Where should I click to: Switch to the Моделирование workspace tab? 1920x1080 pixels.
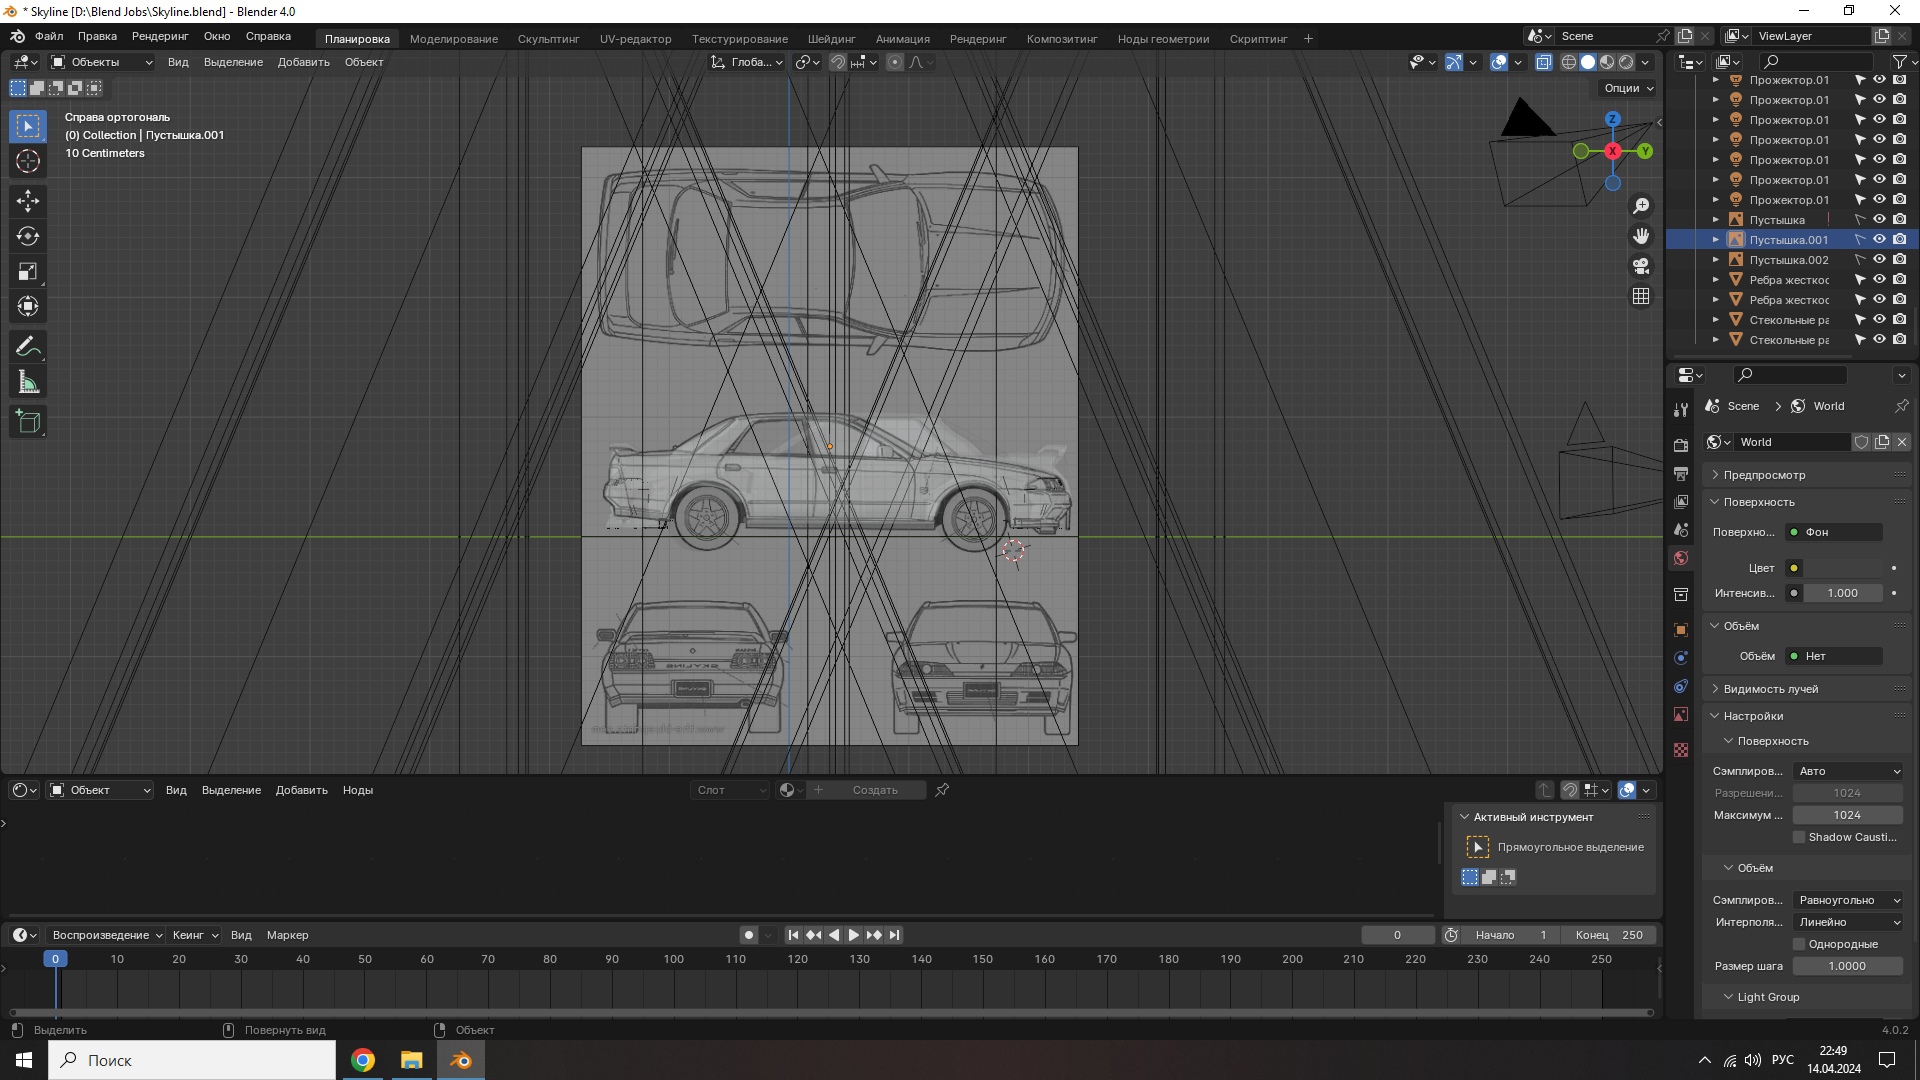[453, 39]
